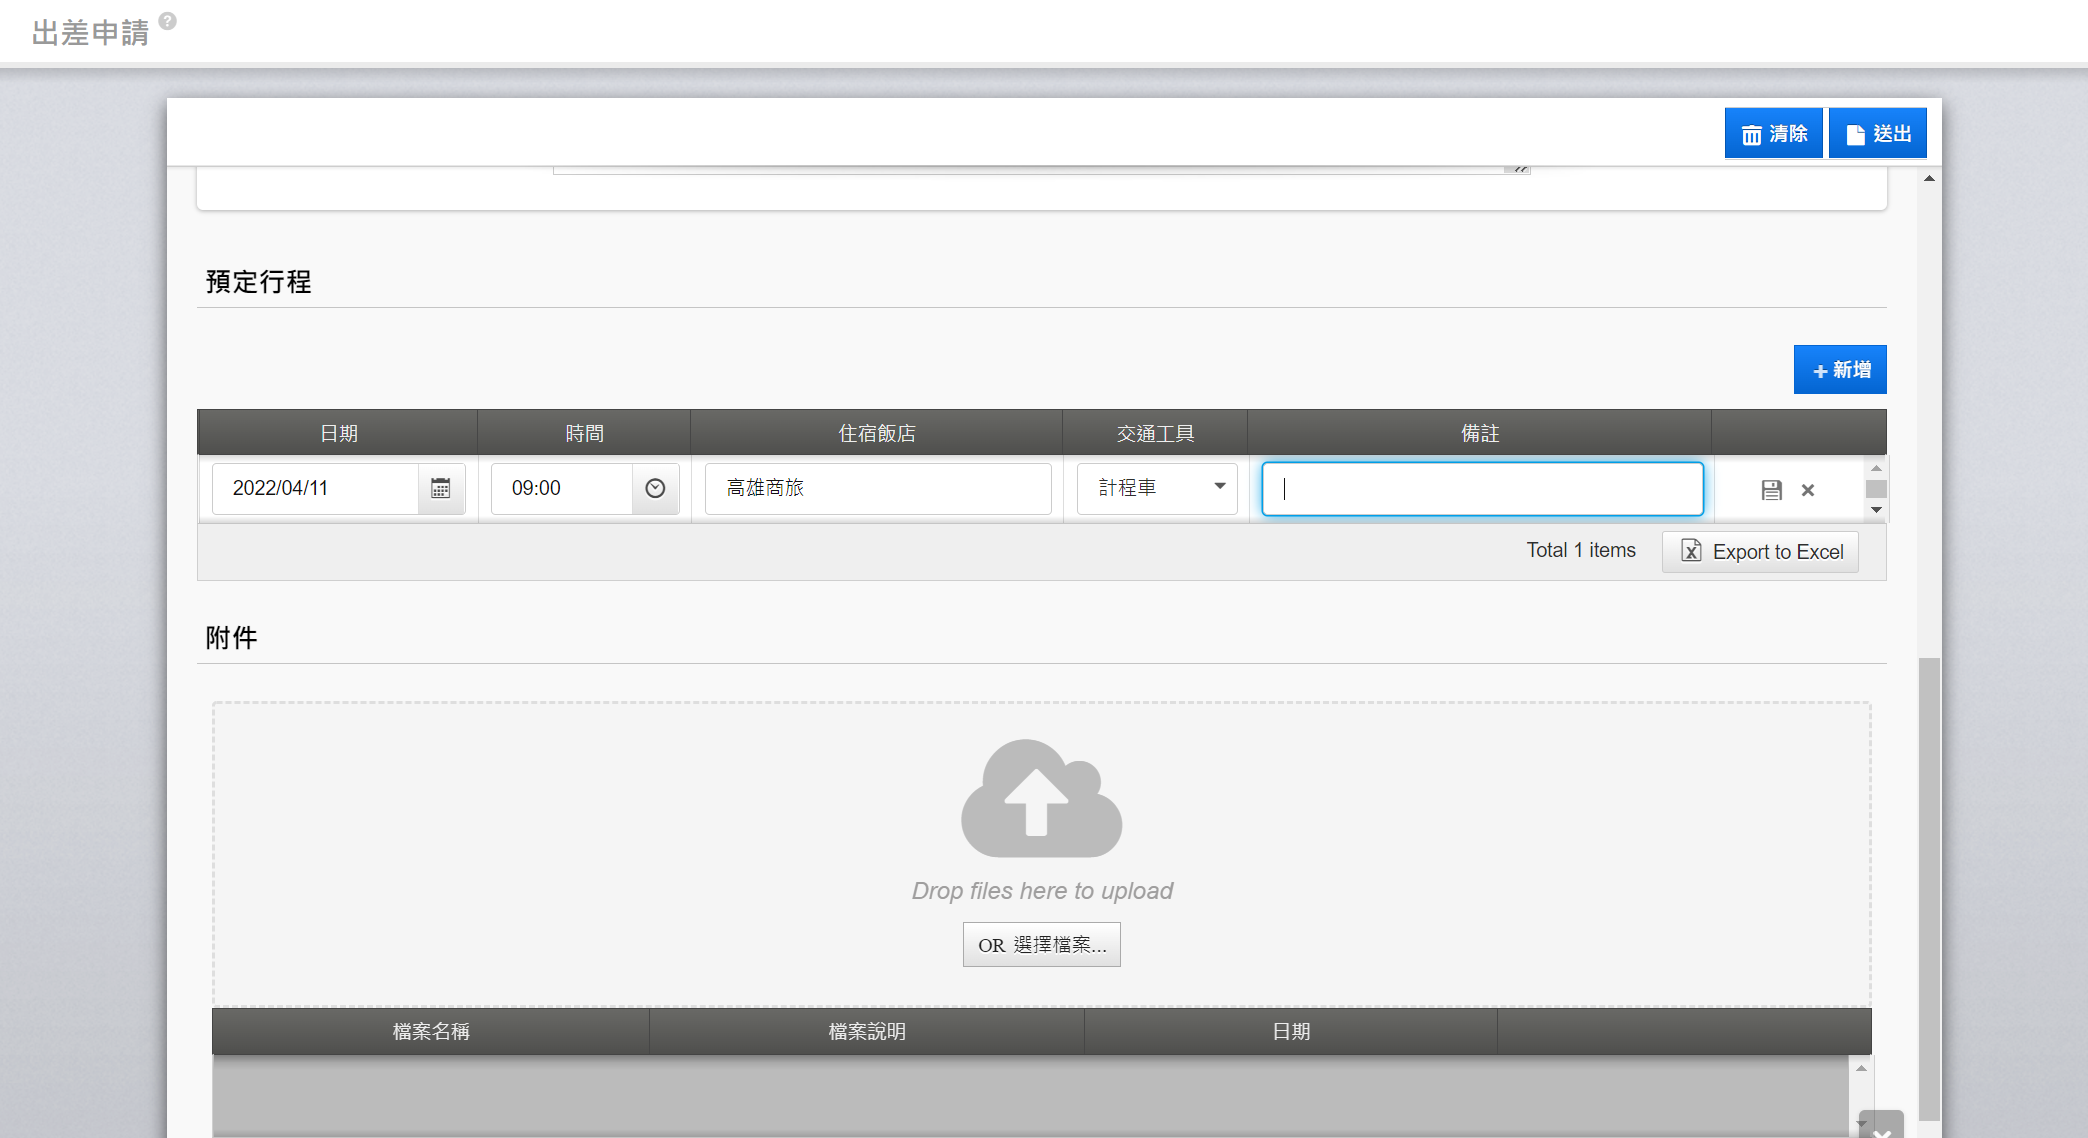
Task: Add new itinerary row with 新增
Action: pyautogui.click(x=1839, y=370)
